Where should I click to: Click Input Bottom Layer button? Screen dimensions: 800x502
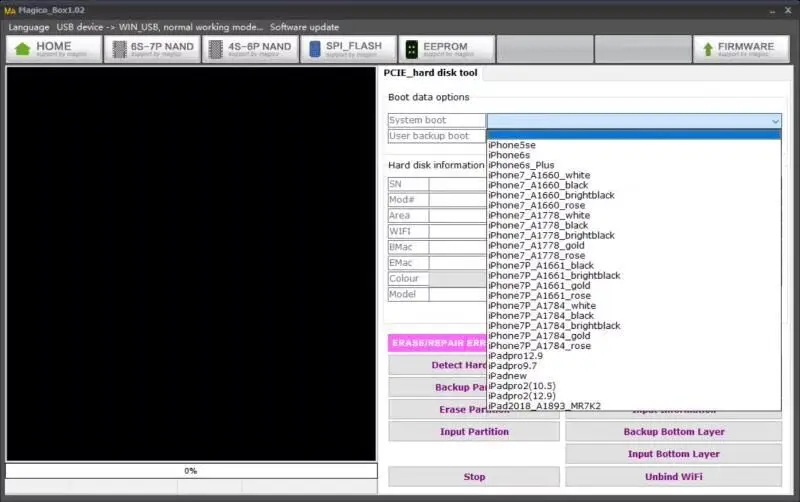(x=673, y=454)
